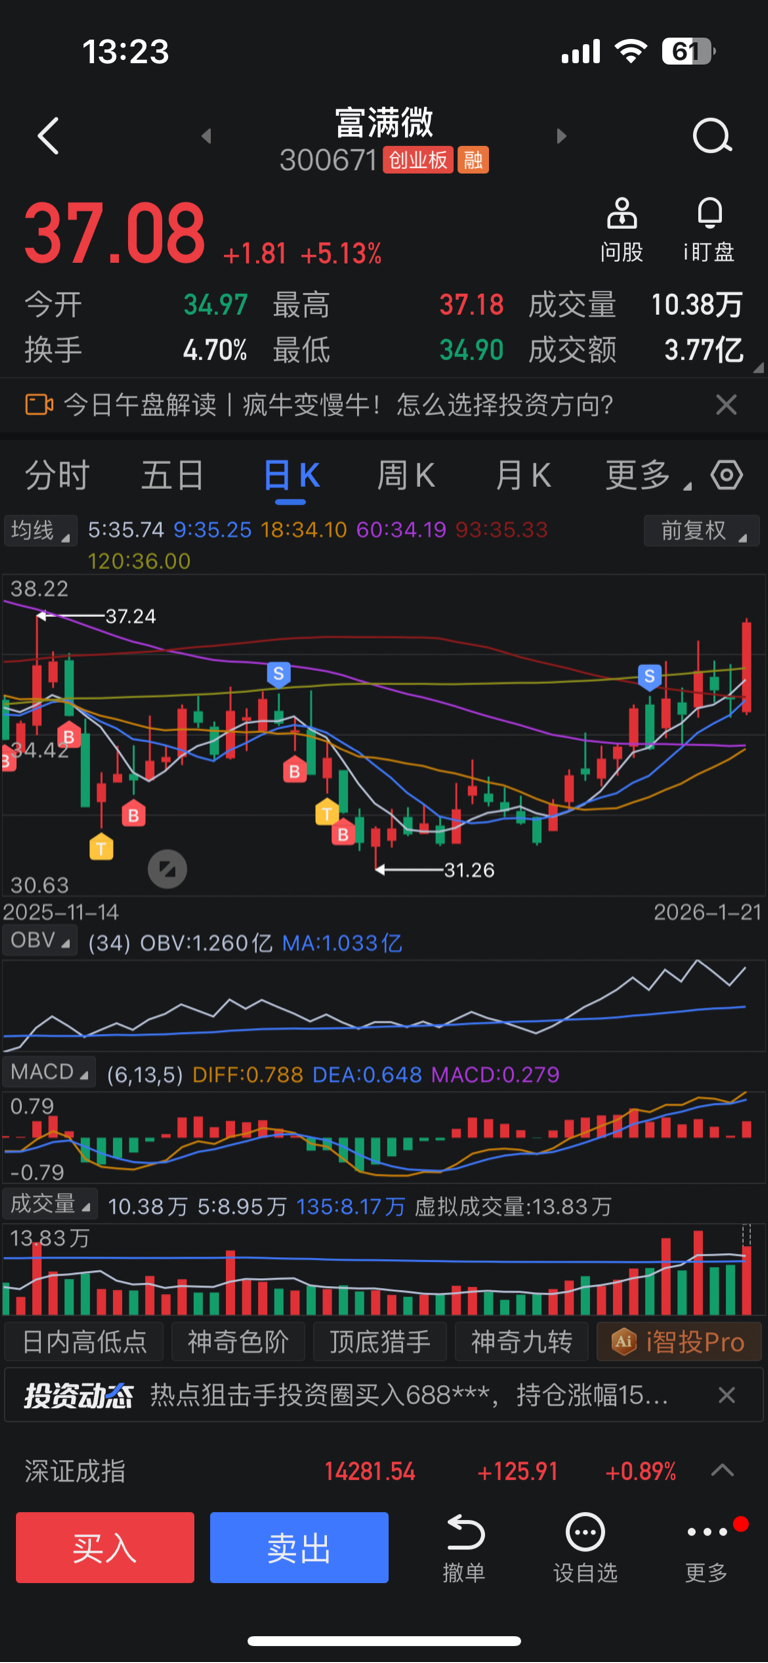Screen dimensions: 768x1663
Task: Tap the 撤单 undo icon
Action: 465,1532
